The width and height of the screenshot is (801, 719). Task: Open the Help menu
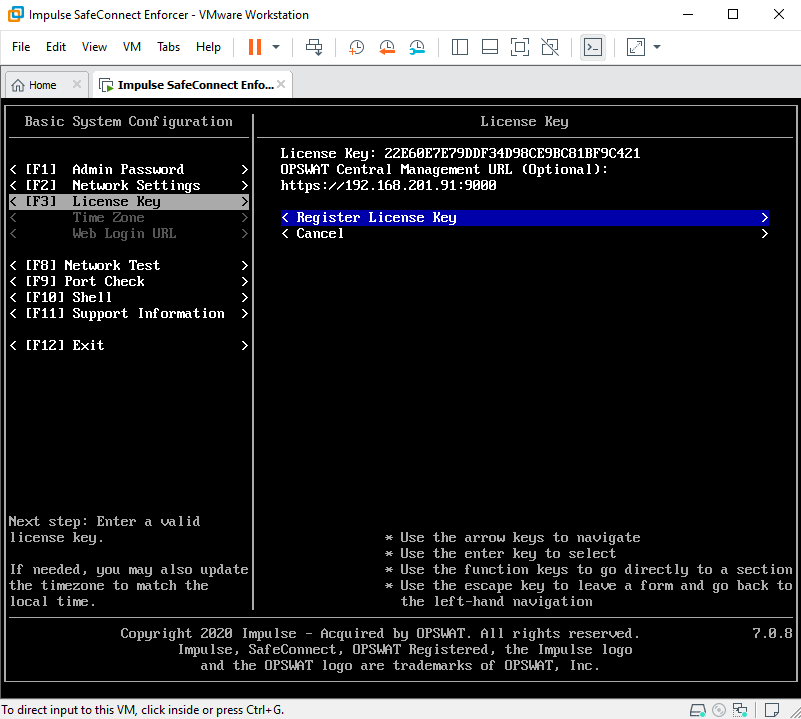click(208, 47)
